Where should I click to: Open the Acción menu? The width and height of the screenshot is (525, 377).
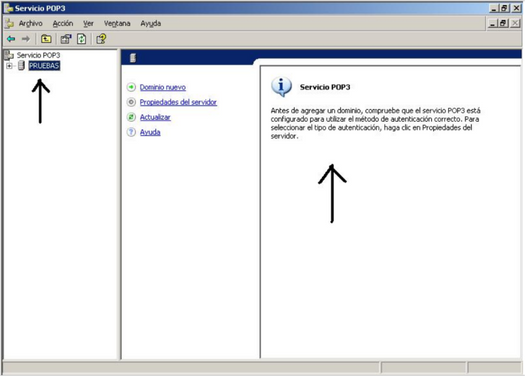(63, 23)
